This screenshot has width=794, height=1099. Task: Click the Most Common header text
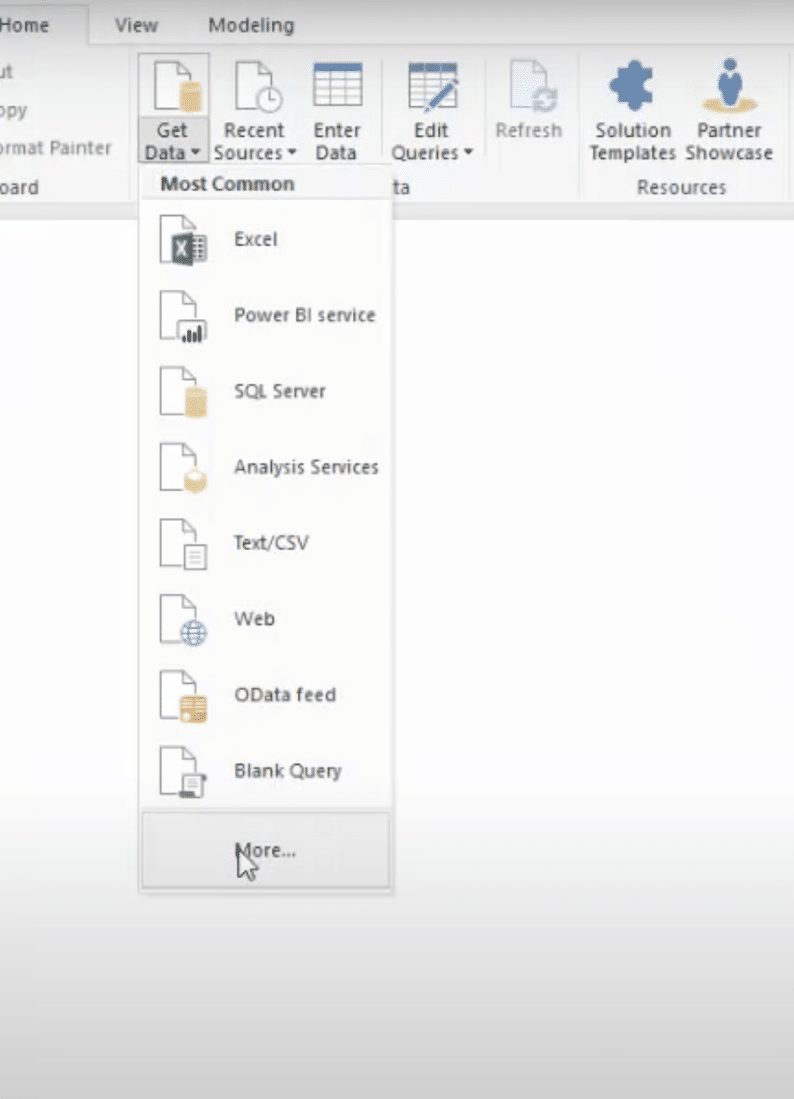227,184
